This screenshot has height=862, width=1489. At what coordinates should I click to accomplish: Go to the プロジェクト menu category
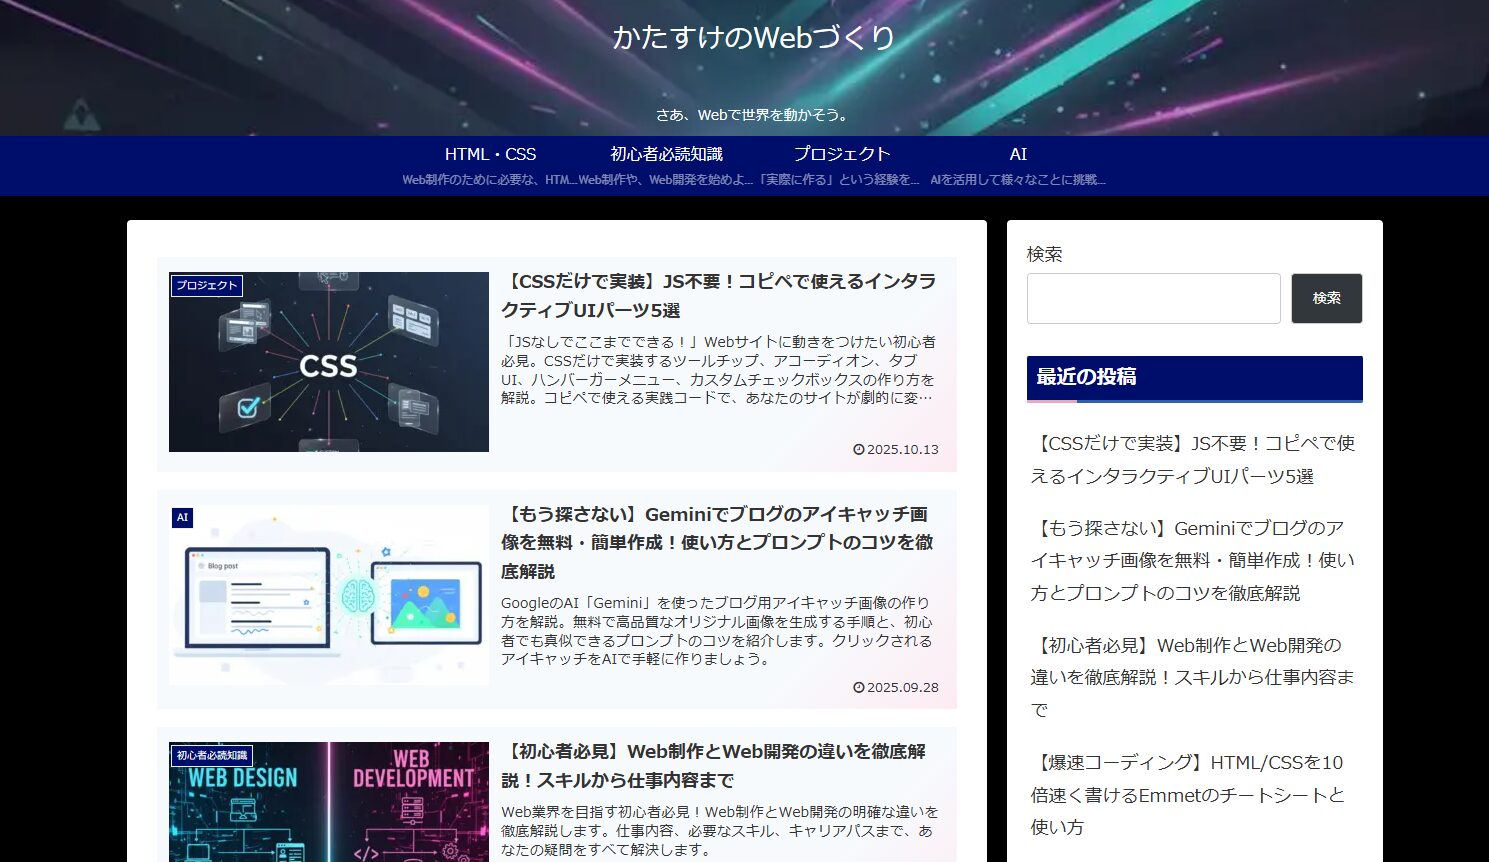(841, 155)
